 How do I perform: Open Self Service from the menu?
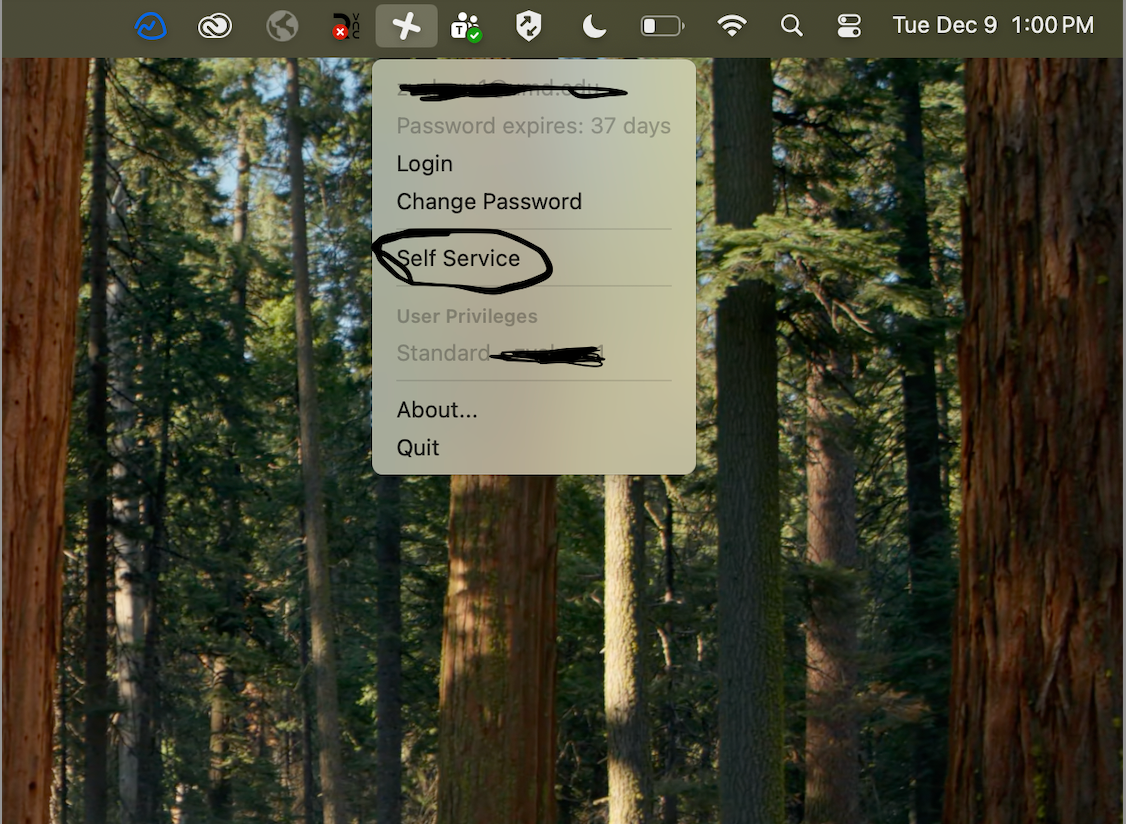[459, 258]
